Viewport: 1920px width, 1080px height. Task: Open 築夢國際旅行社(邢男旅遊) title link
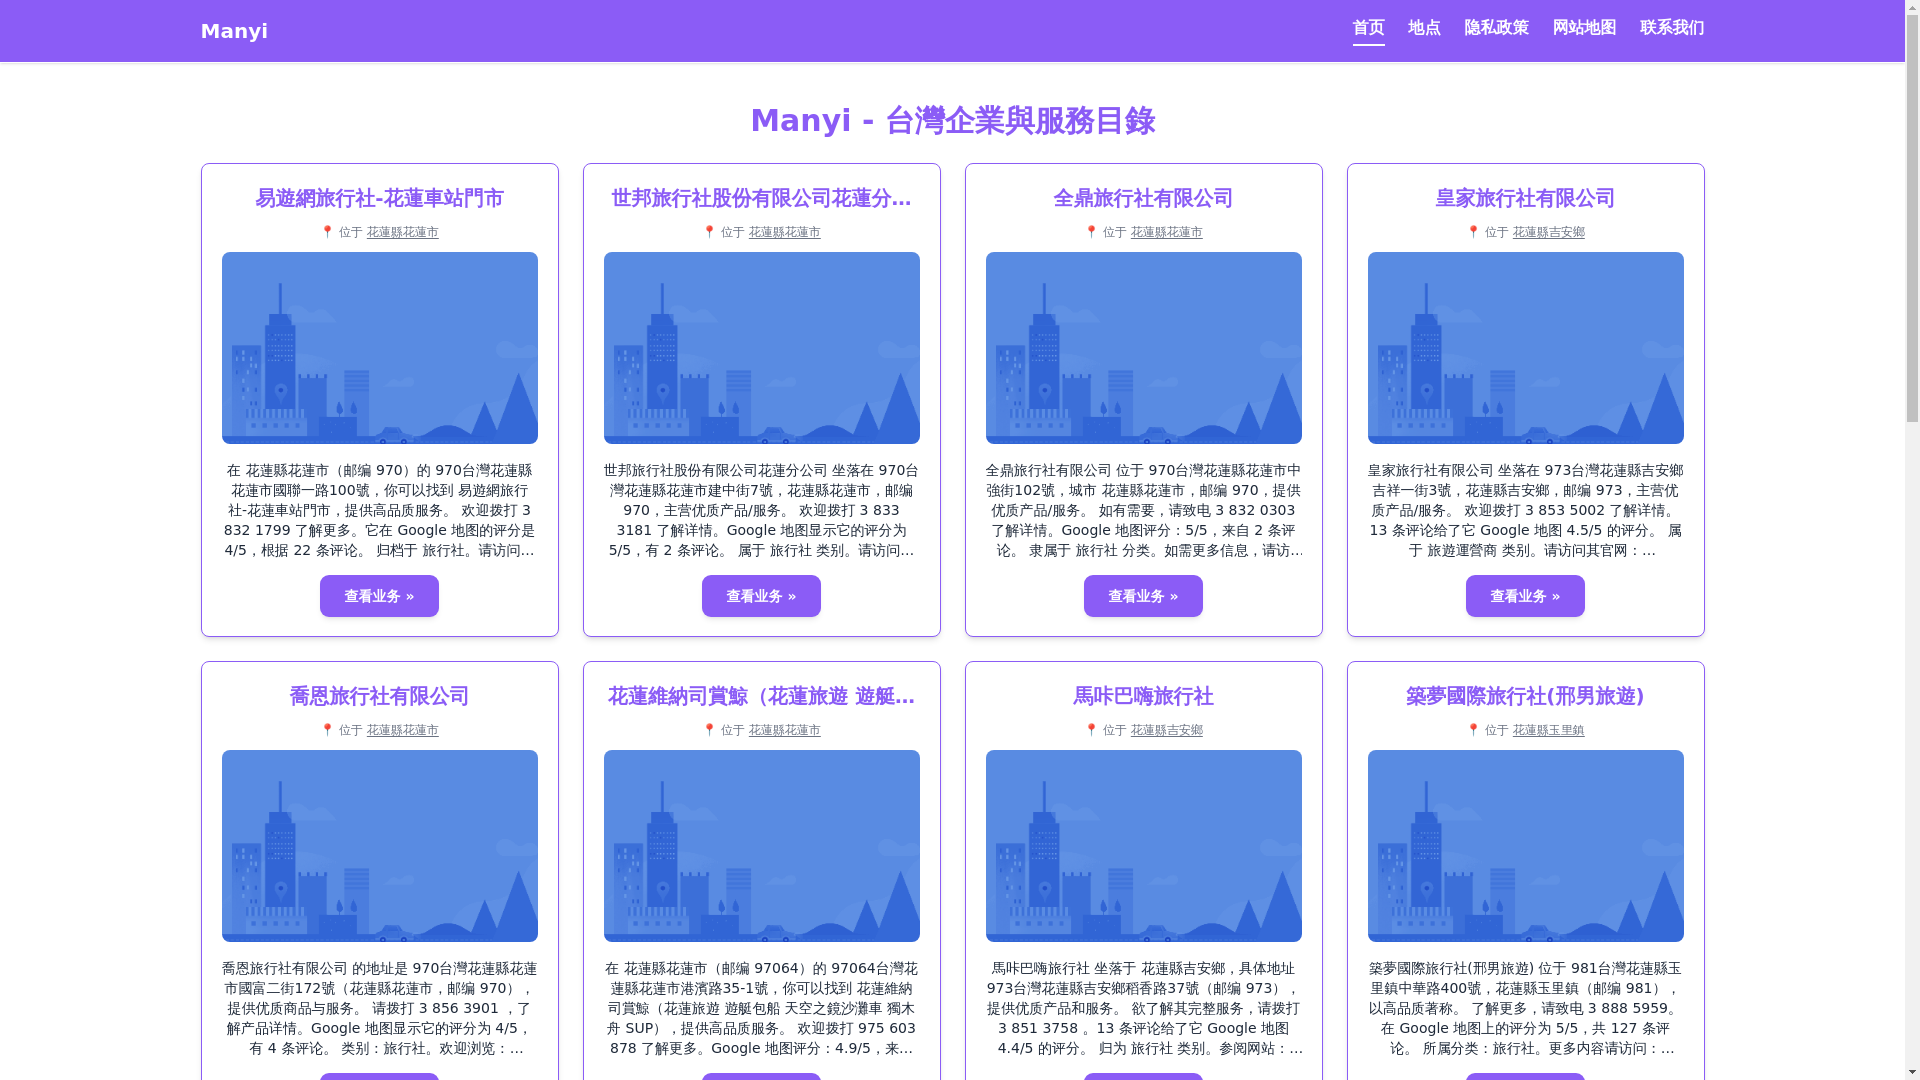point(1525,696)
